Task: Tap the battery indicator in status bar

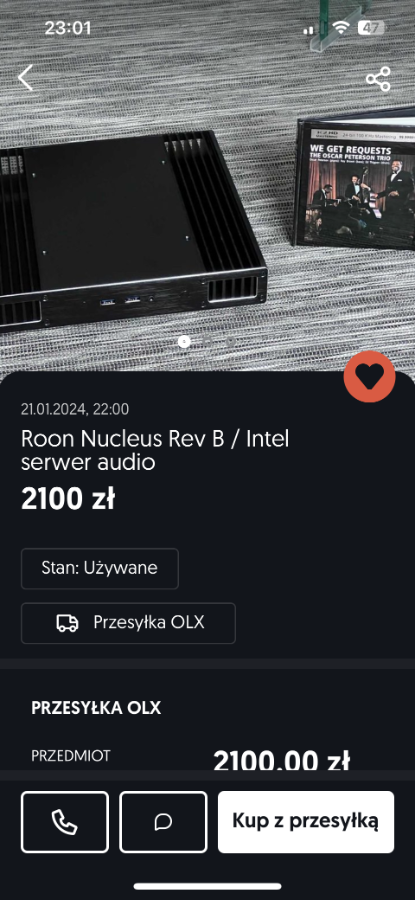Action: [372, 28]
